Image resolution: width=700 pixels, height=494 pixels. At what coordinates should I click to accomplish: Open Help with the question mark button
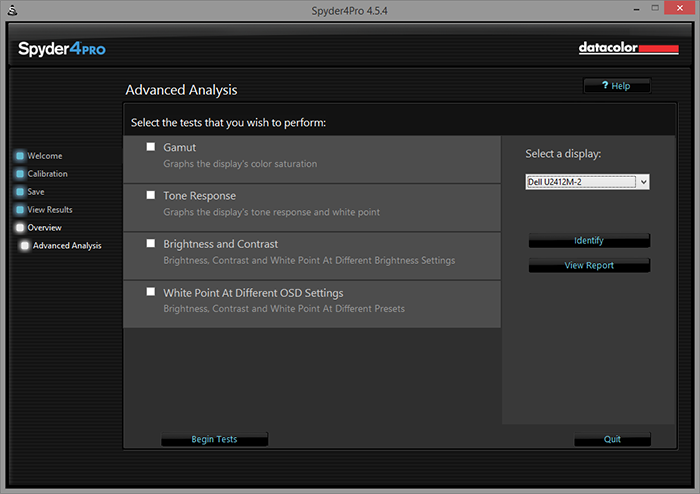click(x=616, y=86)
